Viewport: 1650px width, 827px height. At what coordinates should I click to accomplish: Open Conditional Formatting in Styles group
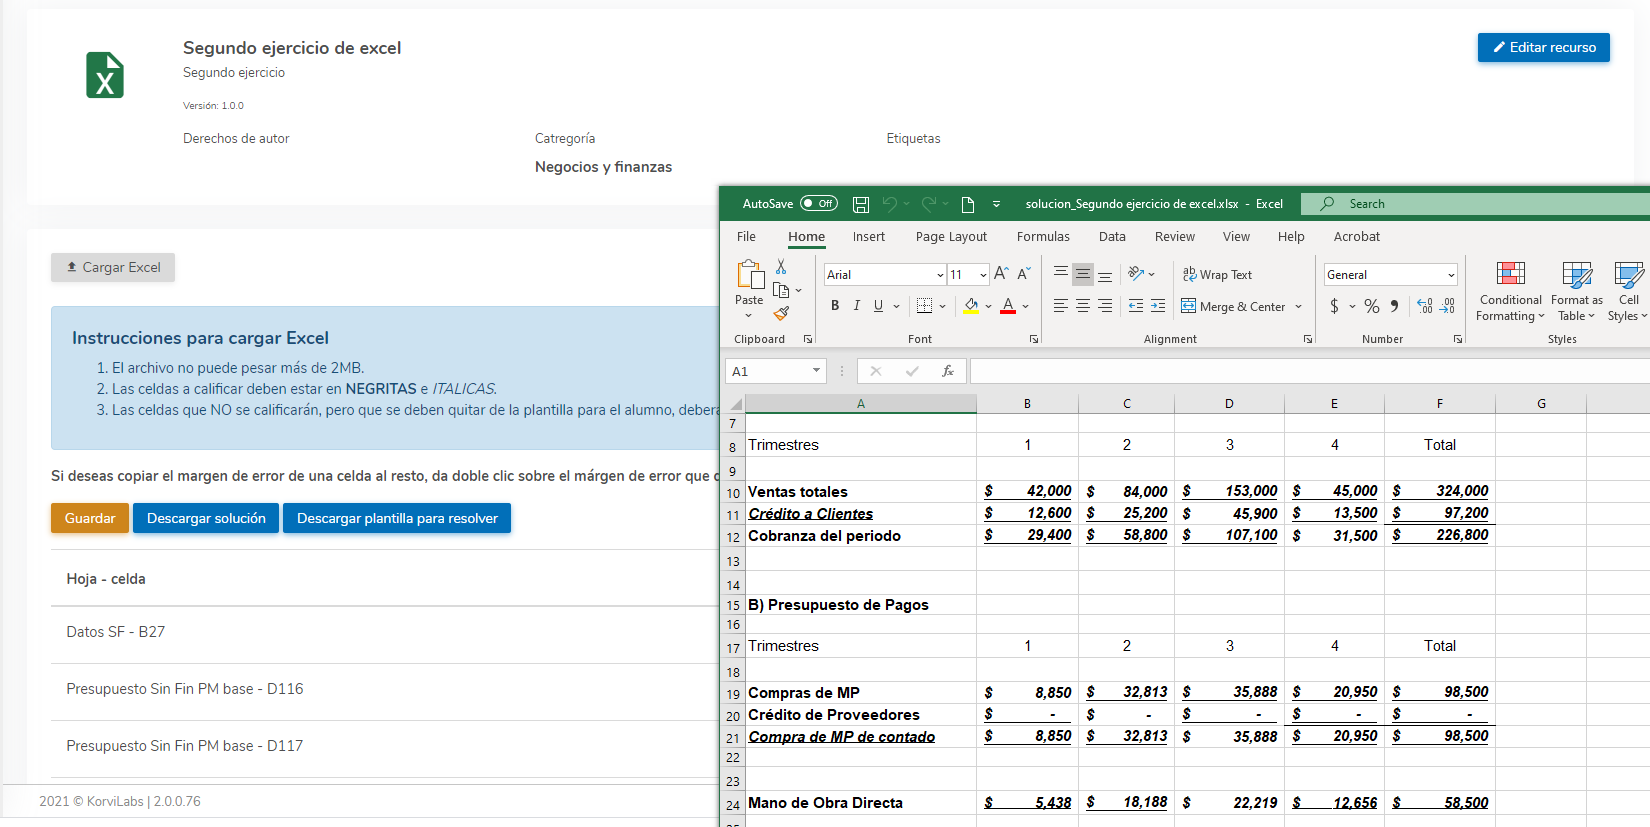pyautogui.click(x=1510, y=291)
